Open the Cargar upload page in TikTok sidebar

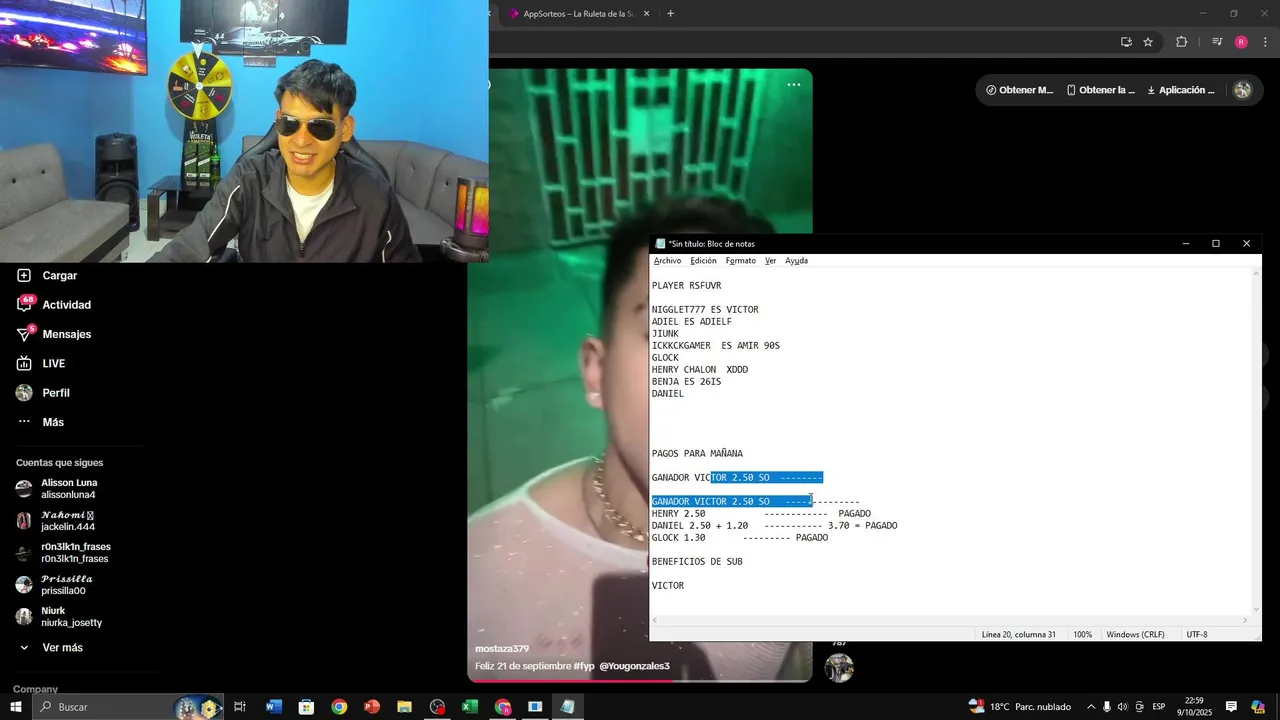tap(47, 275)
